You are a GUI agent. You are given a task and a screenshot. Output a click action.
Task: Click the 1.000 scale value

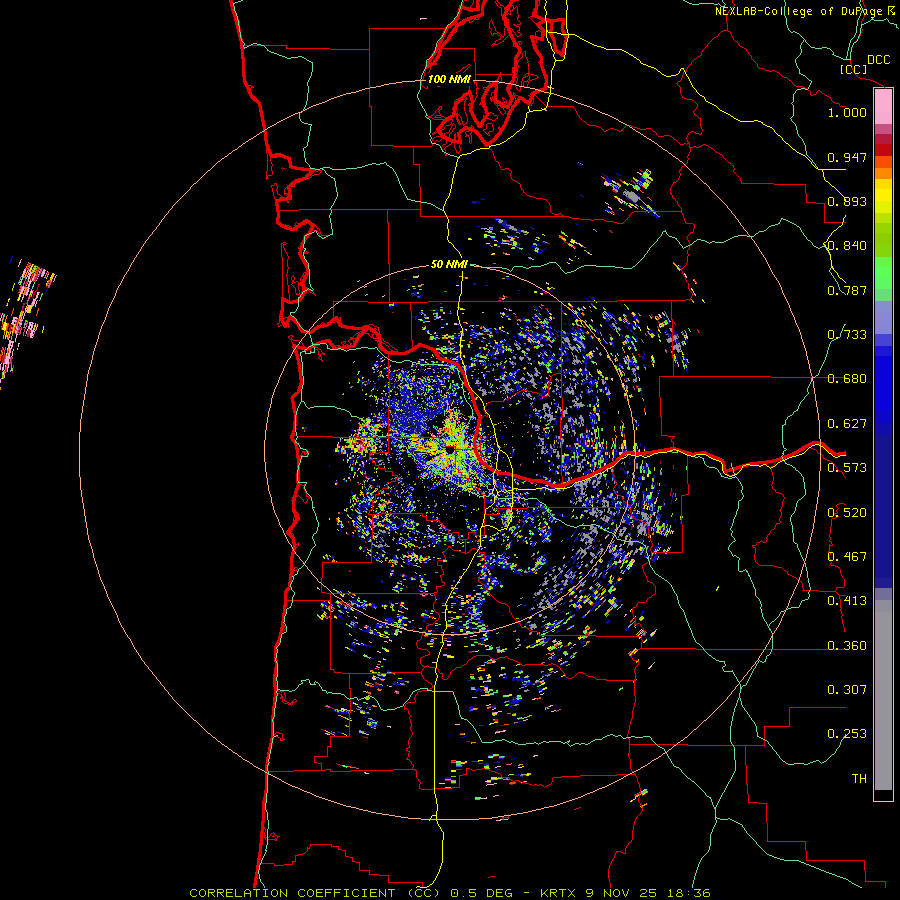click(847, 112)
